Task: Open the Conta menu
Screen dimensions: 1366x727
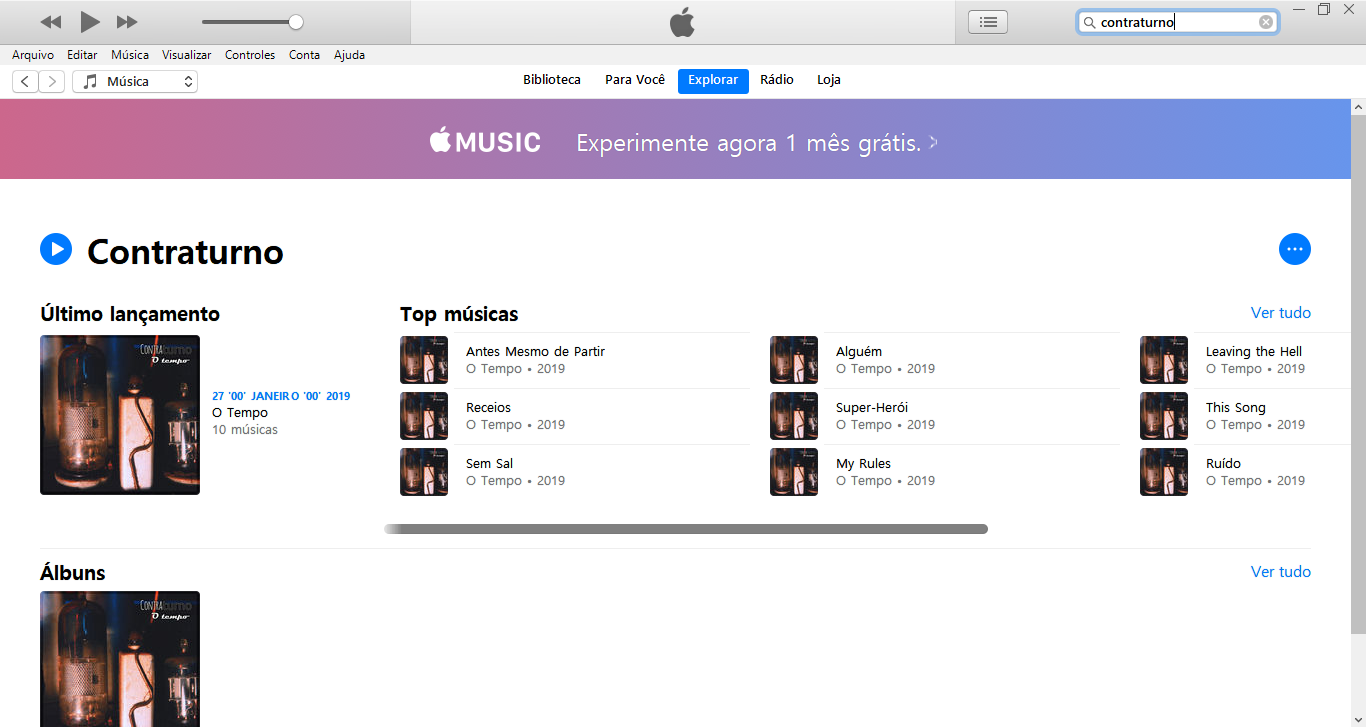Action: tap(304, 55)
